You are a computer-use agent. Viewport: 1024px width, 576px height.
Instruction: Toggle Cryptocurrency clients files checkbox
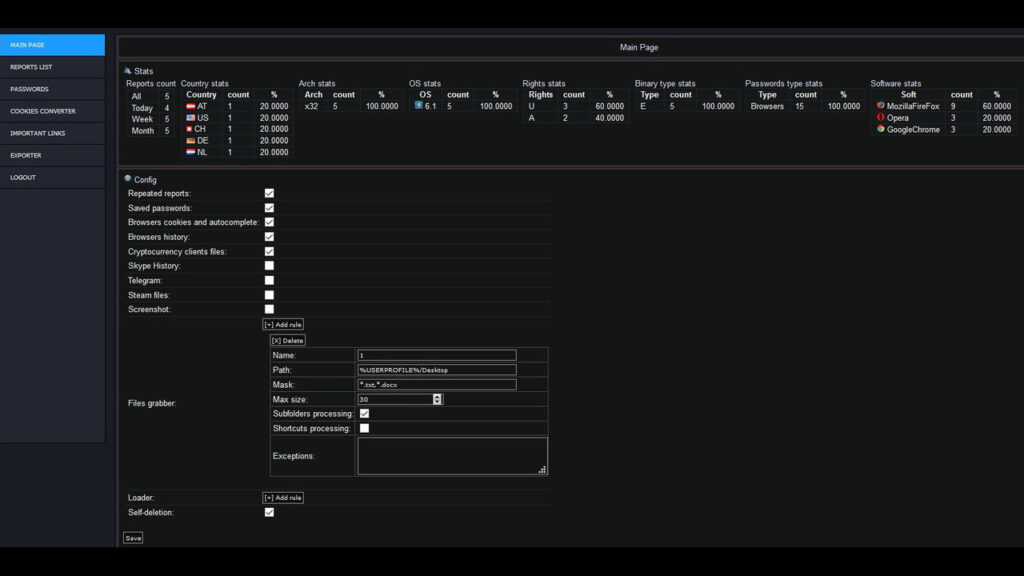coord(269,251)
